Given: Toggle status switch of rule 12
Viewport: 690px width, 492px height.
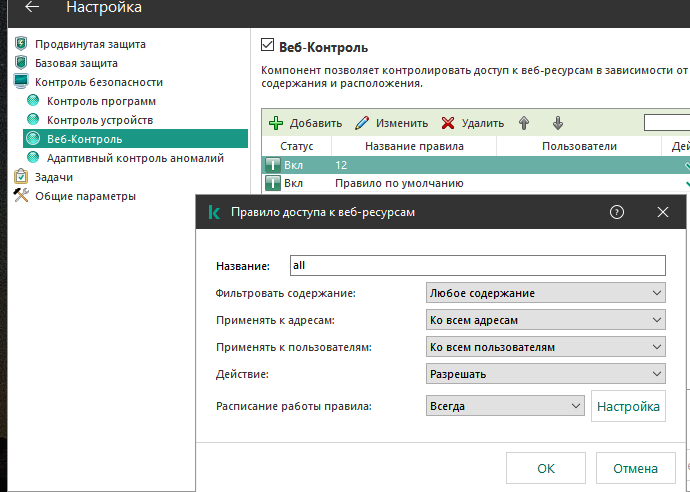Looking at the screenshot, I should (273, 165).
